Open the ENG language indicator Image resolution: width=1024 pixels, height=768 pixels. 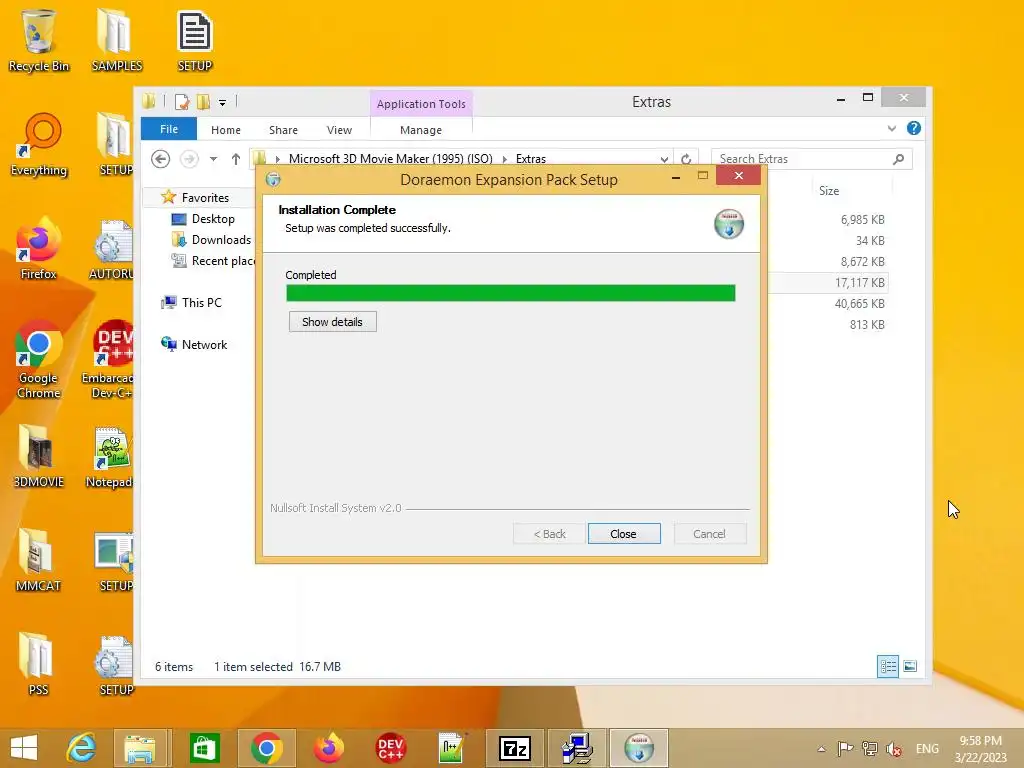pos(927,748)
